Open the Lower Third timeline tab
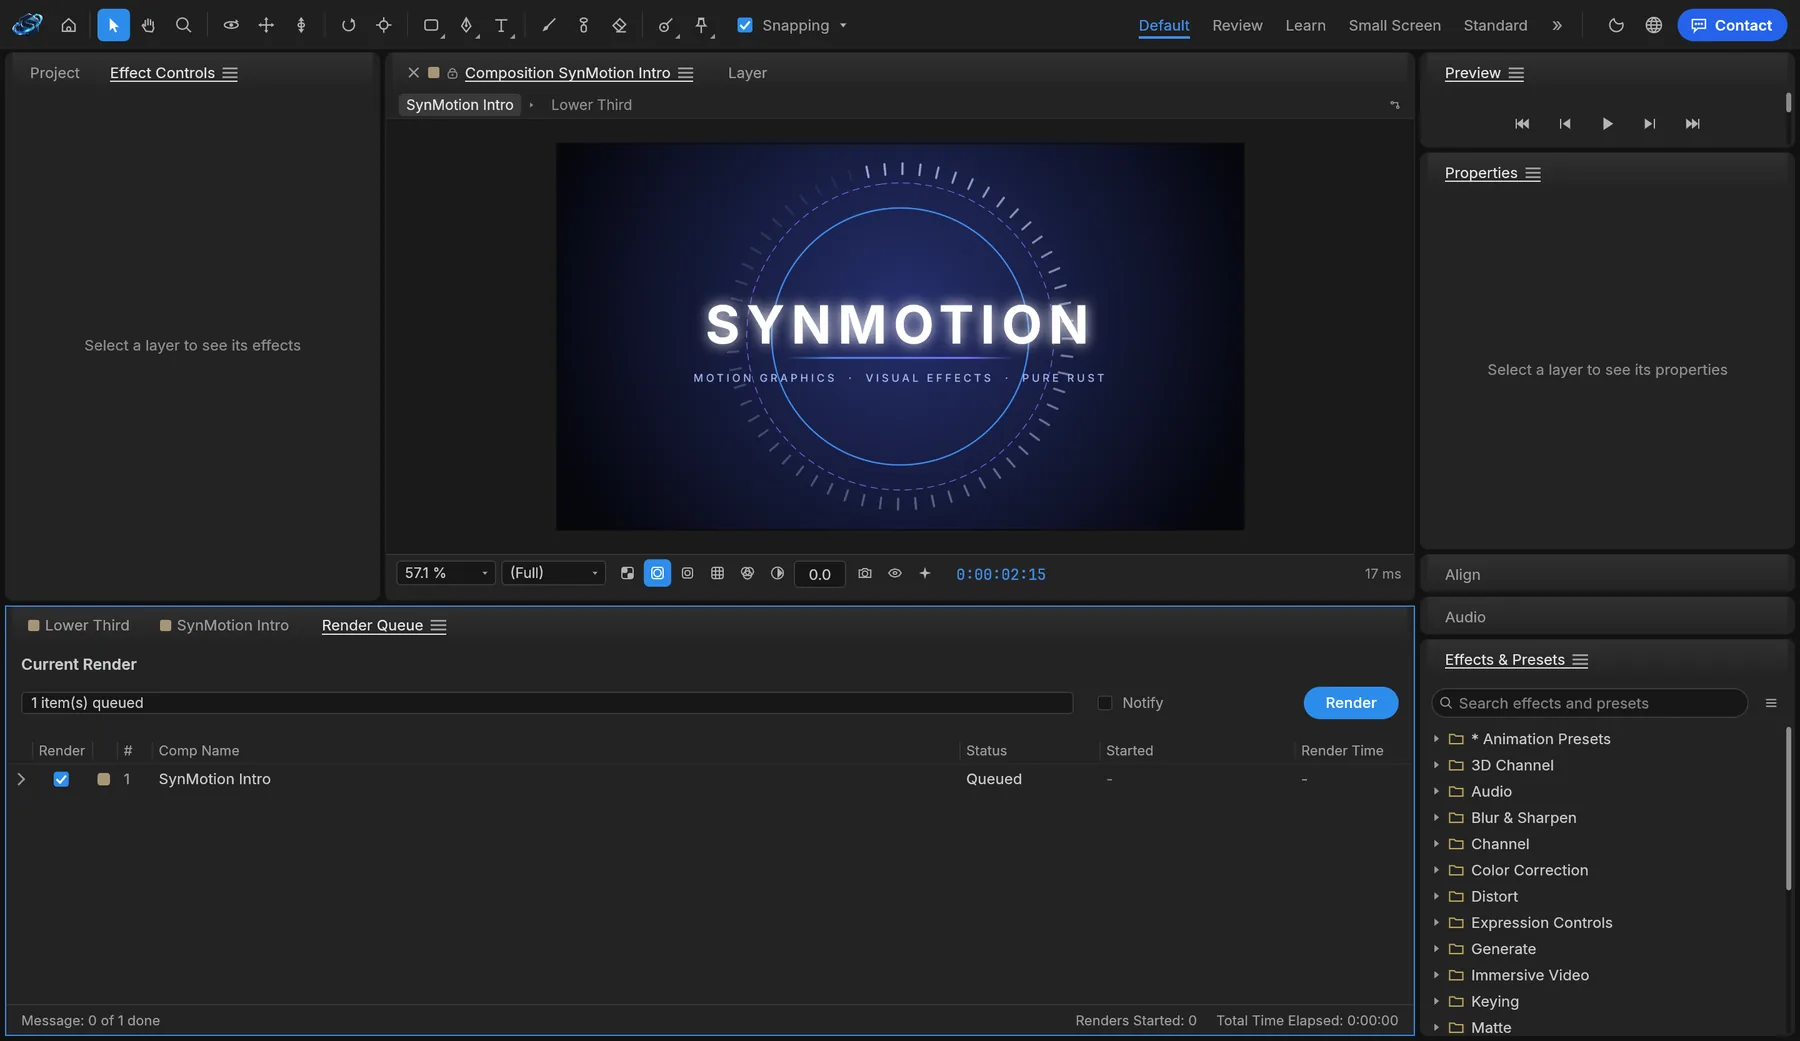This screenshot has height=1041, width=1800. [x=78, y=625]
